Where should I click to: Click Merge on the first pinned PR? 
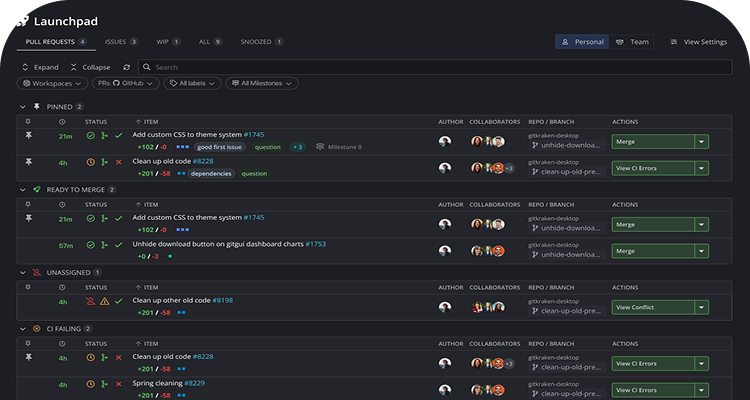[x=653, y=142]
